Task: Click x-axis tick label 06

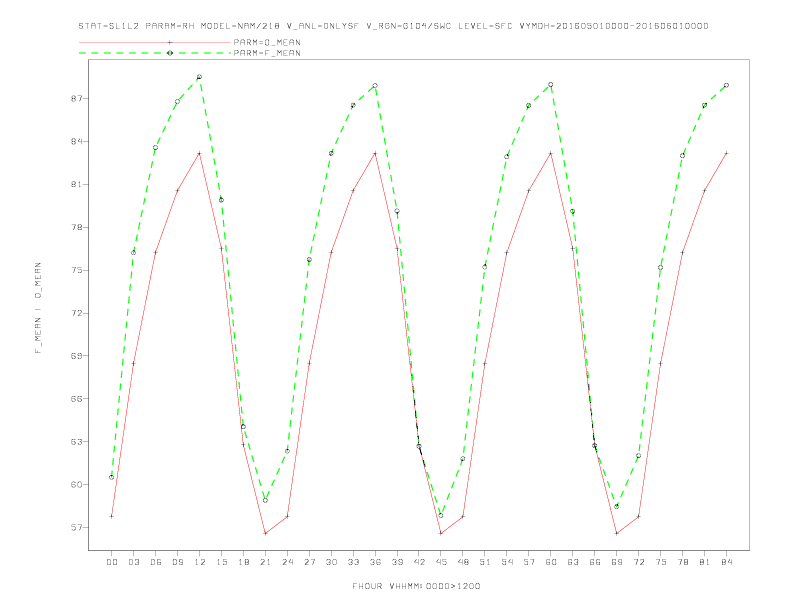Action: [156, 562]
